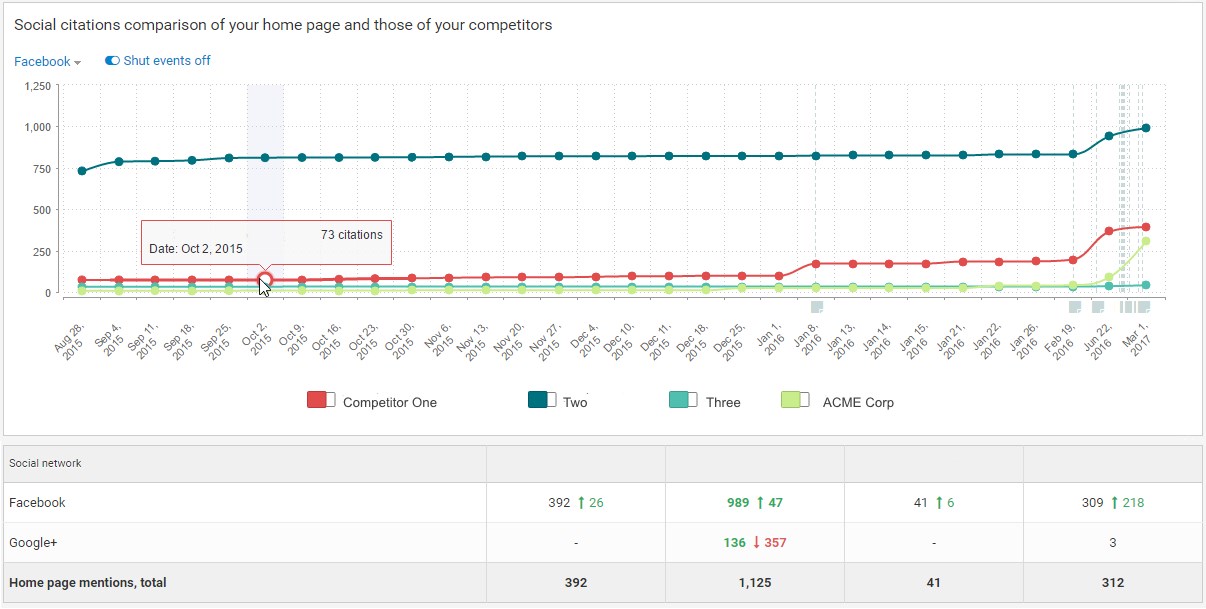1206x609 pixels.
Task: Click the Feb 19, 2016 event marker
Action: pos(1075,307)
